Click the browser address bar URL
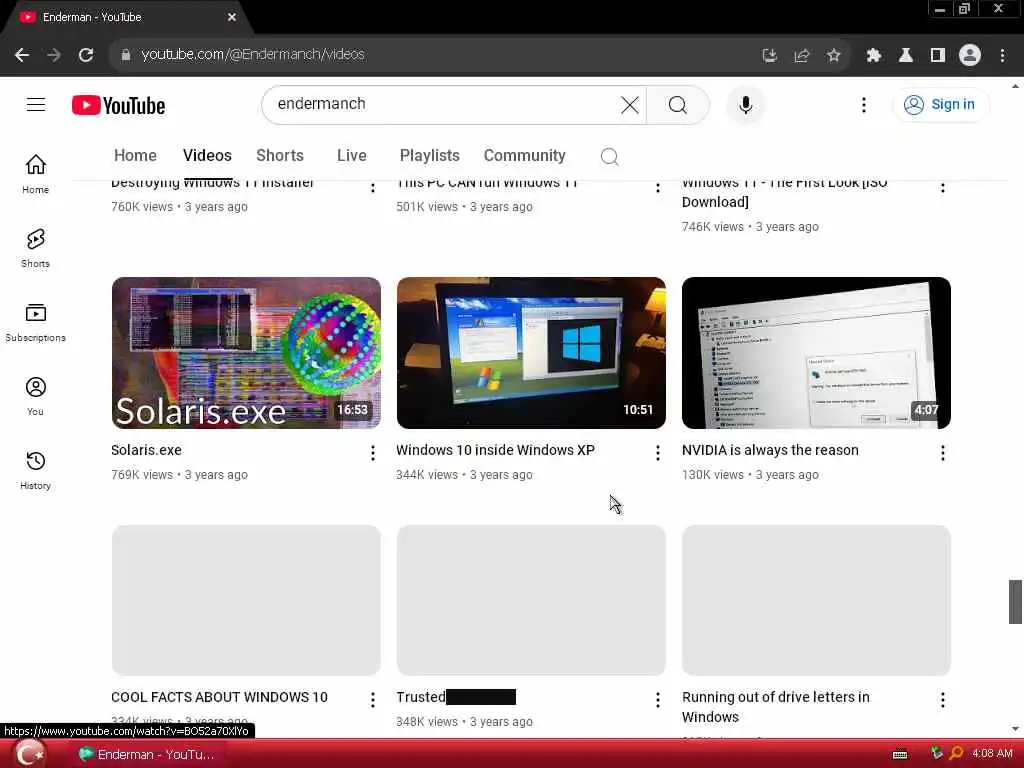 (x=253, y=55)
